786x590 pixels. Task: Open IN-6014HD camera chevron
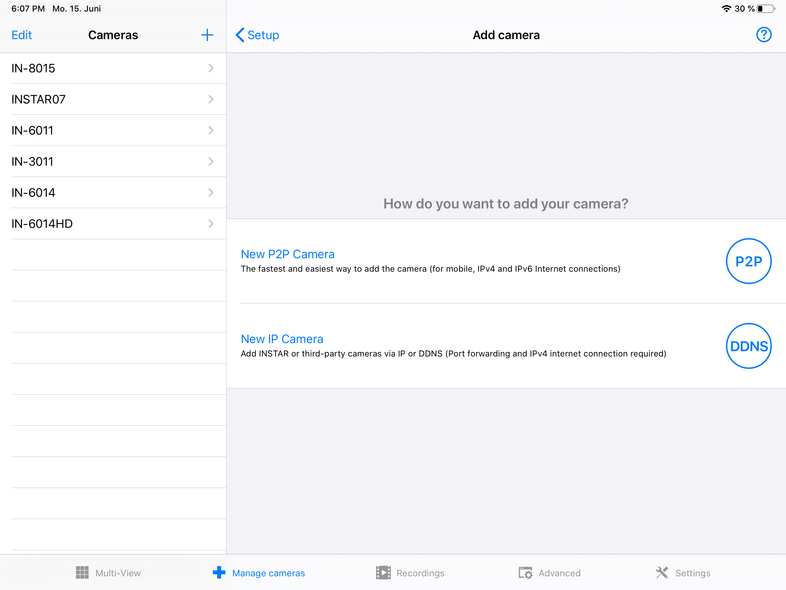[x=211, y=224]
